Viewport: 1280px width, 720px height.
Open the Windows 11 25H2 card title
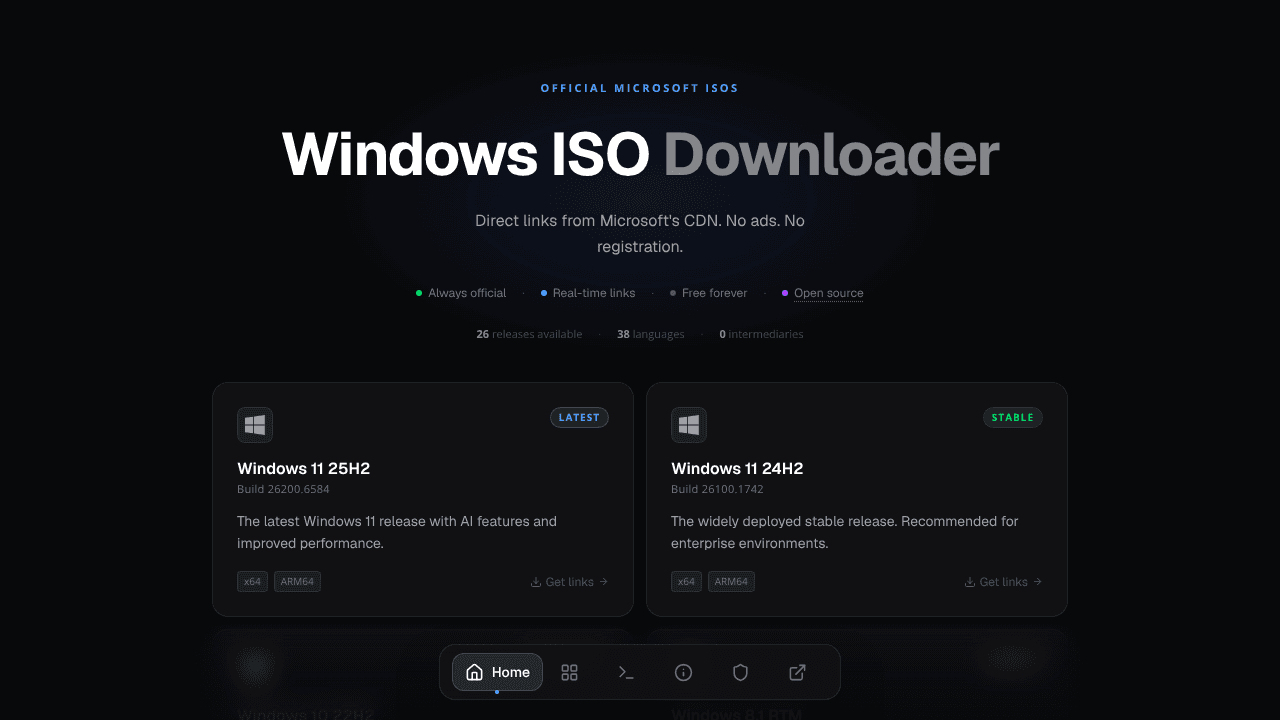click(304, 468)
